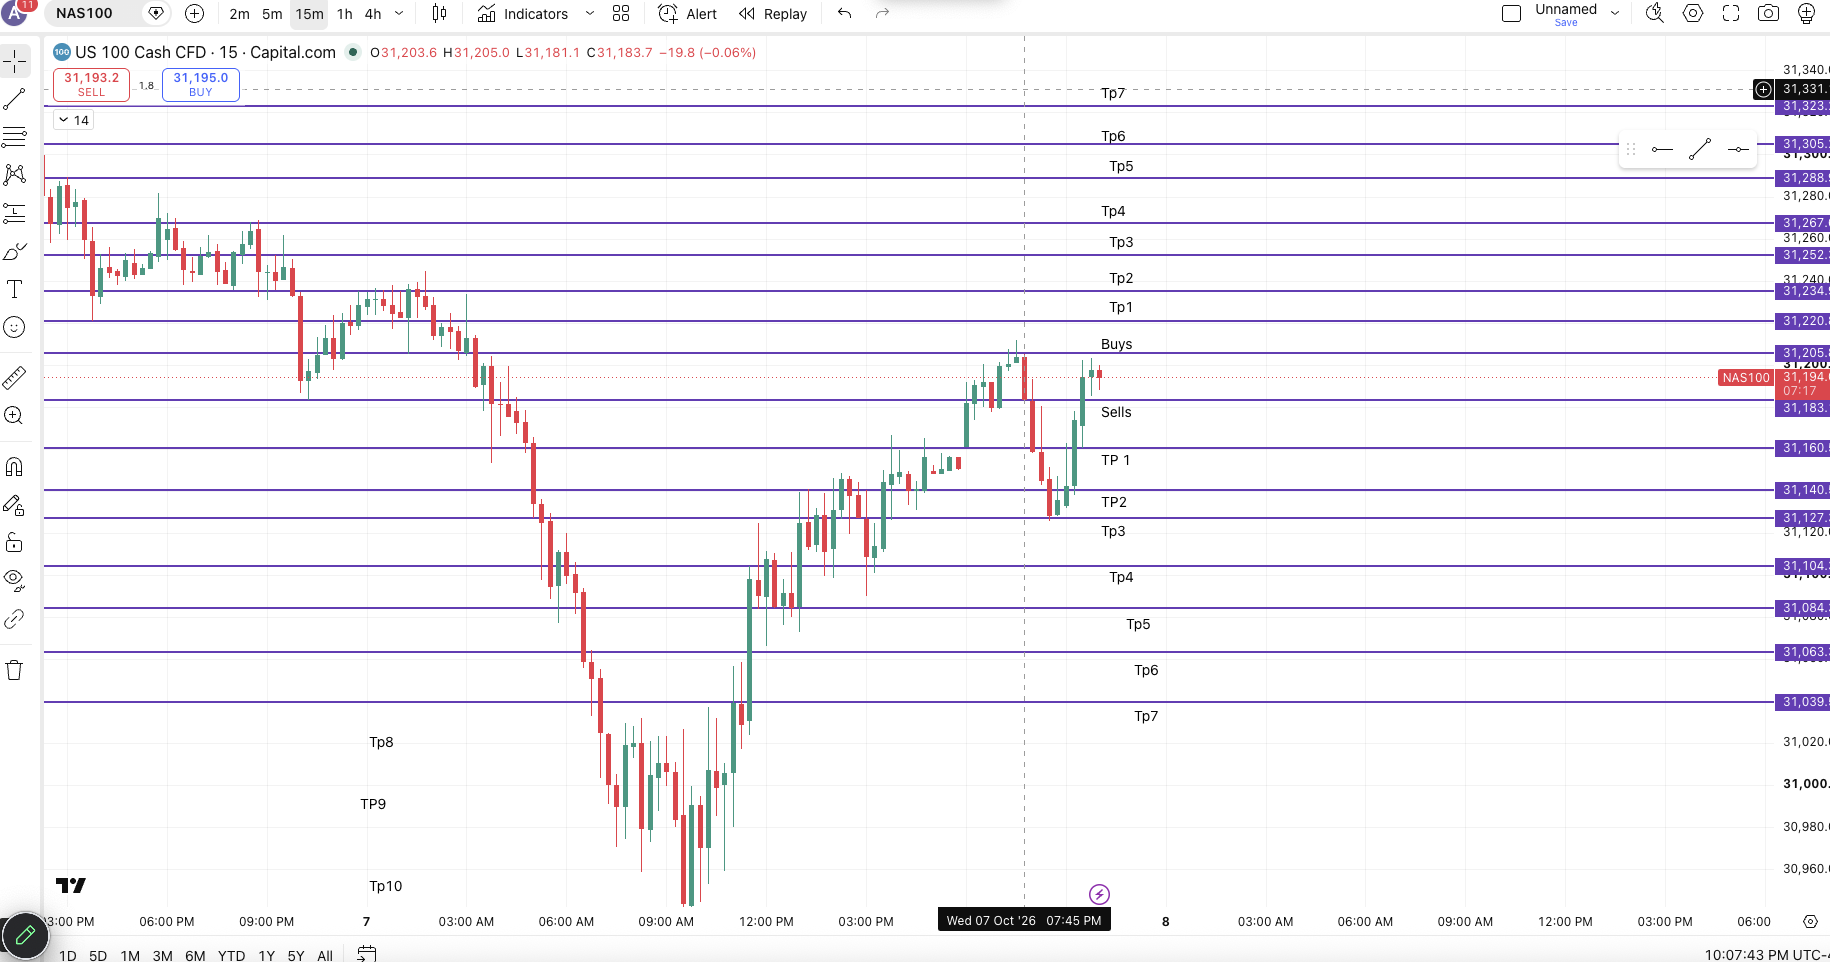Select the 5D date range
The image size is (1830, 962).
click(x=98, y=956)
